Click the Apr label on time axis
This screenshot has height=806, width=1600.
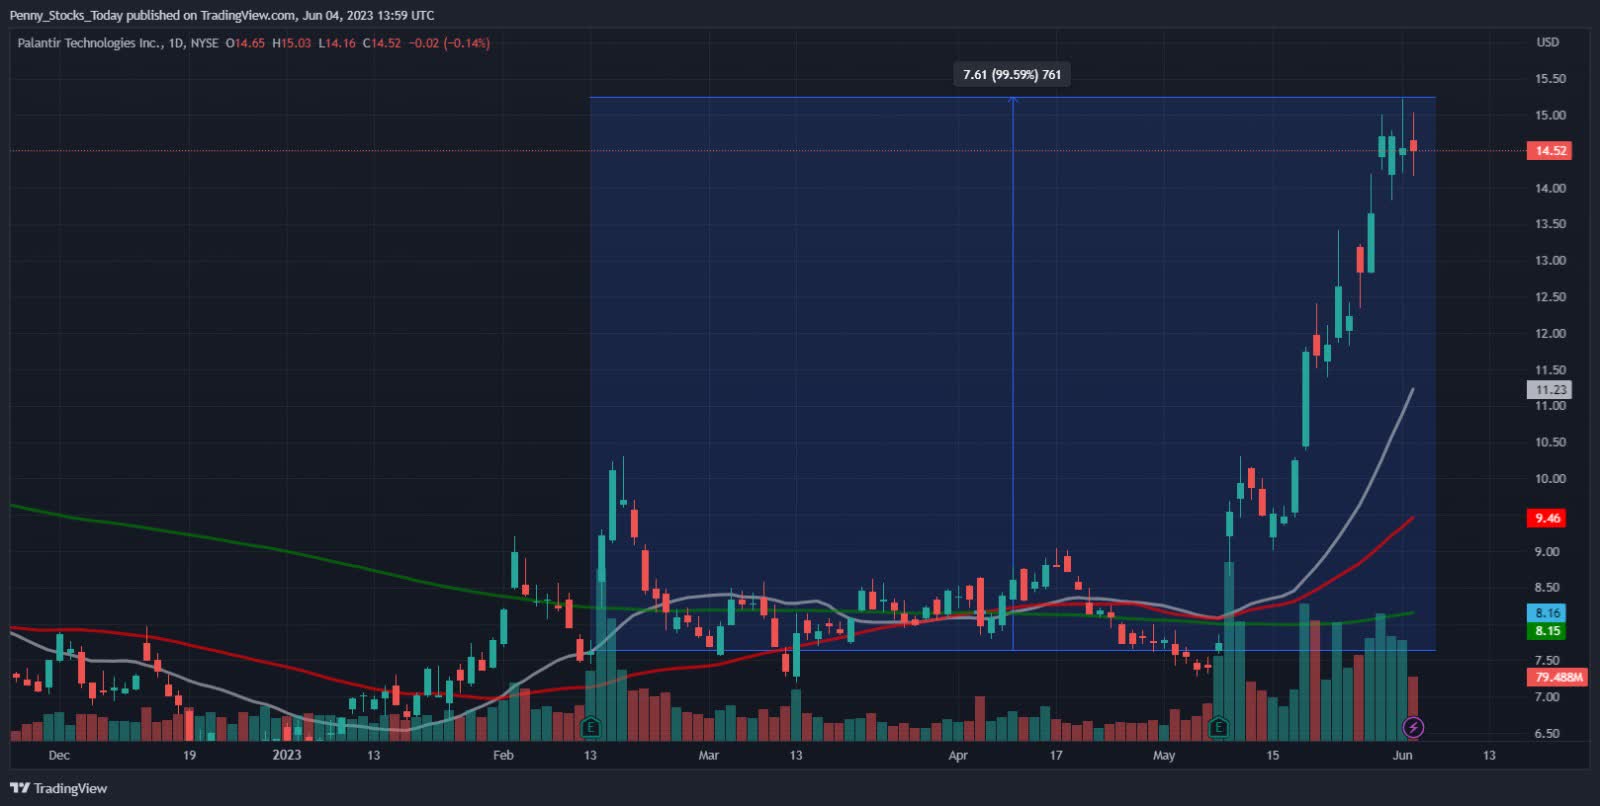957,755
